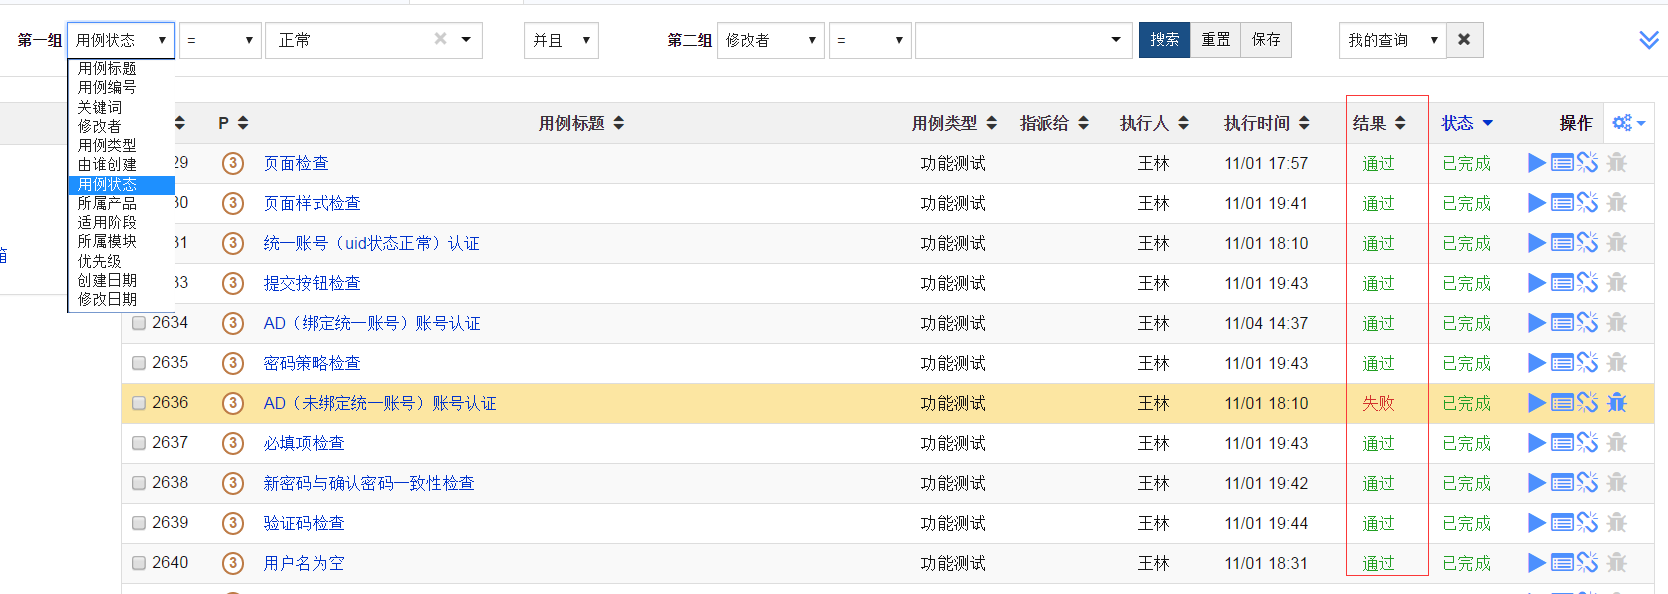Image resolution: width=1668 pixels, height=594 pixels.
Task: Click the results list icon in the 页面样式检查 row
Action: tap(1562, 203)
